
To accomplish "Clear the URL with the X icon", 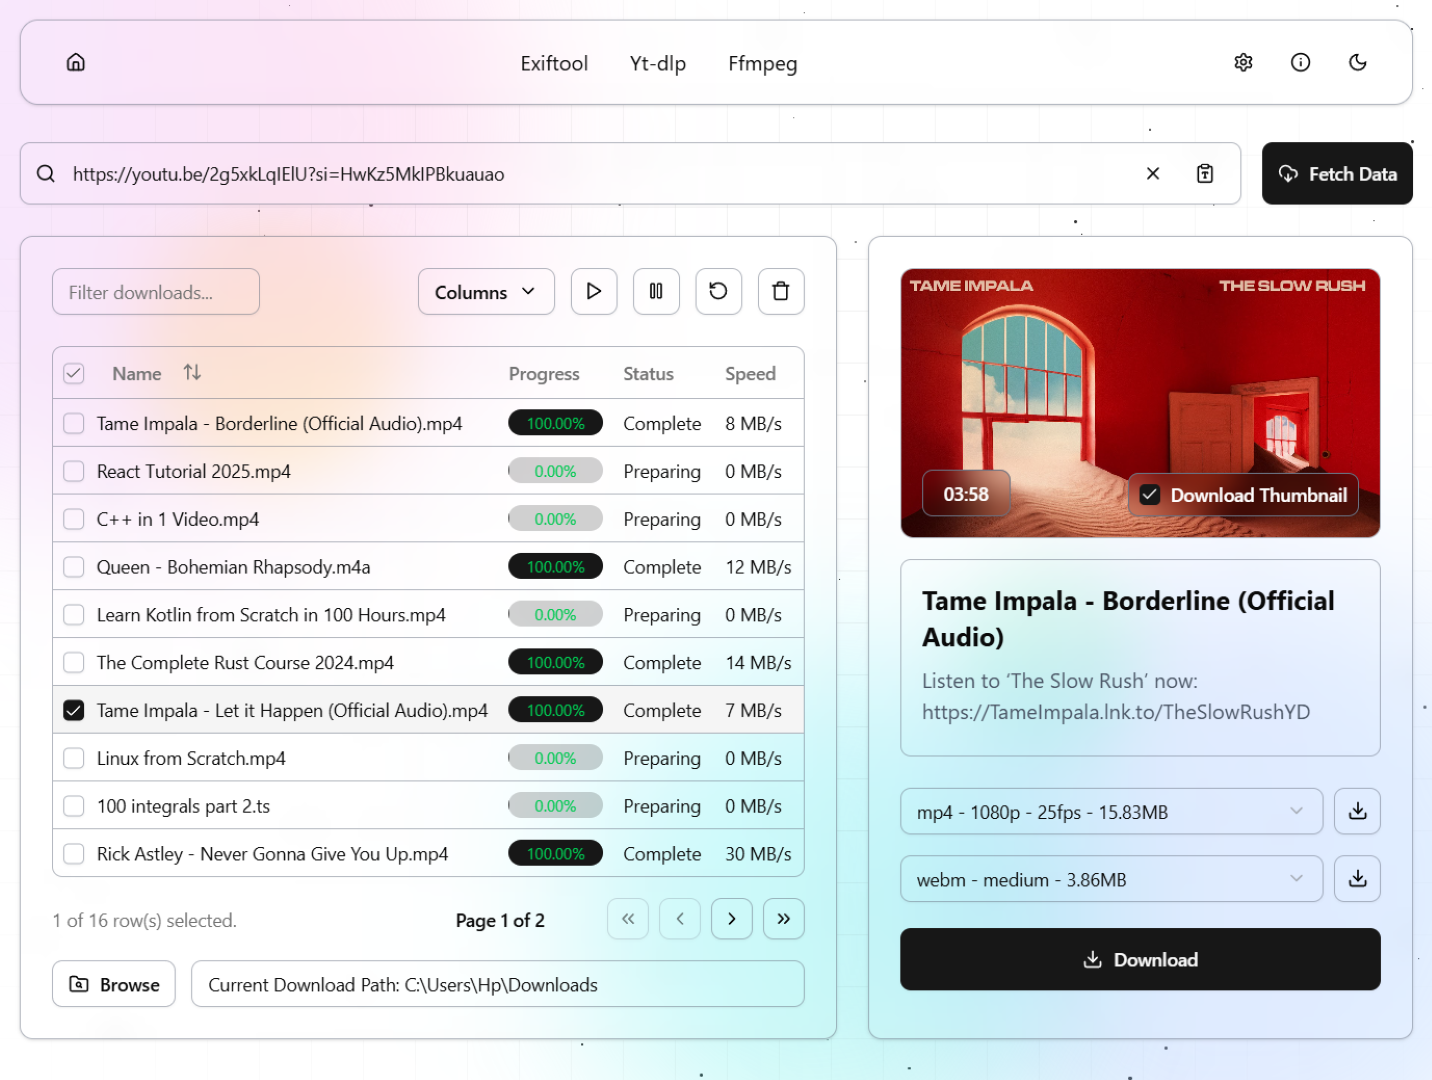I will click(1152, 174).
